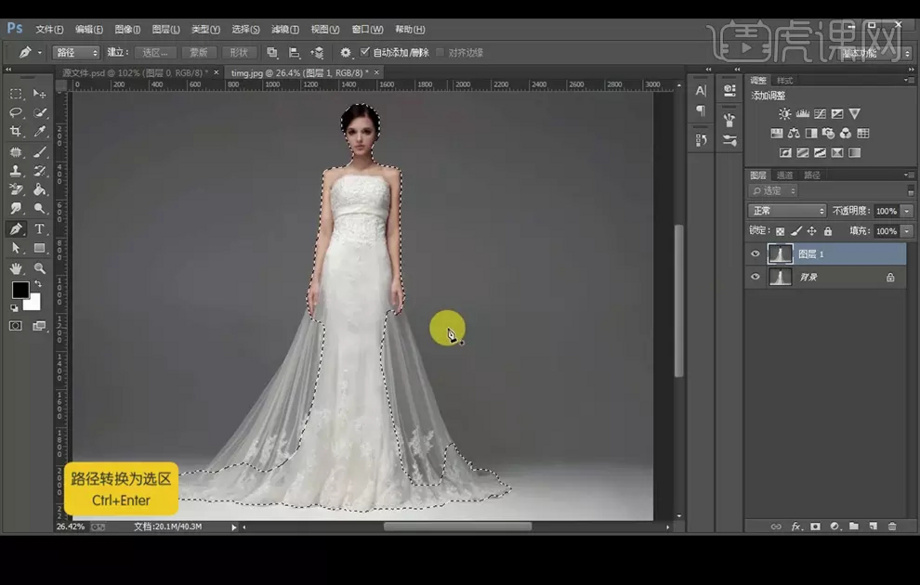Open the Pen tool preset picker arrow
The height and width of the screenshot is (585, 920).
(40, 53)
